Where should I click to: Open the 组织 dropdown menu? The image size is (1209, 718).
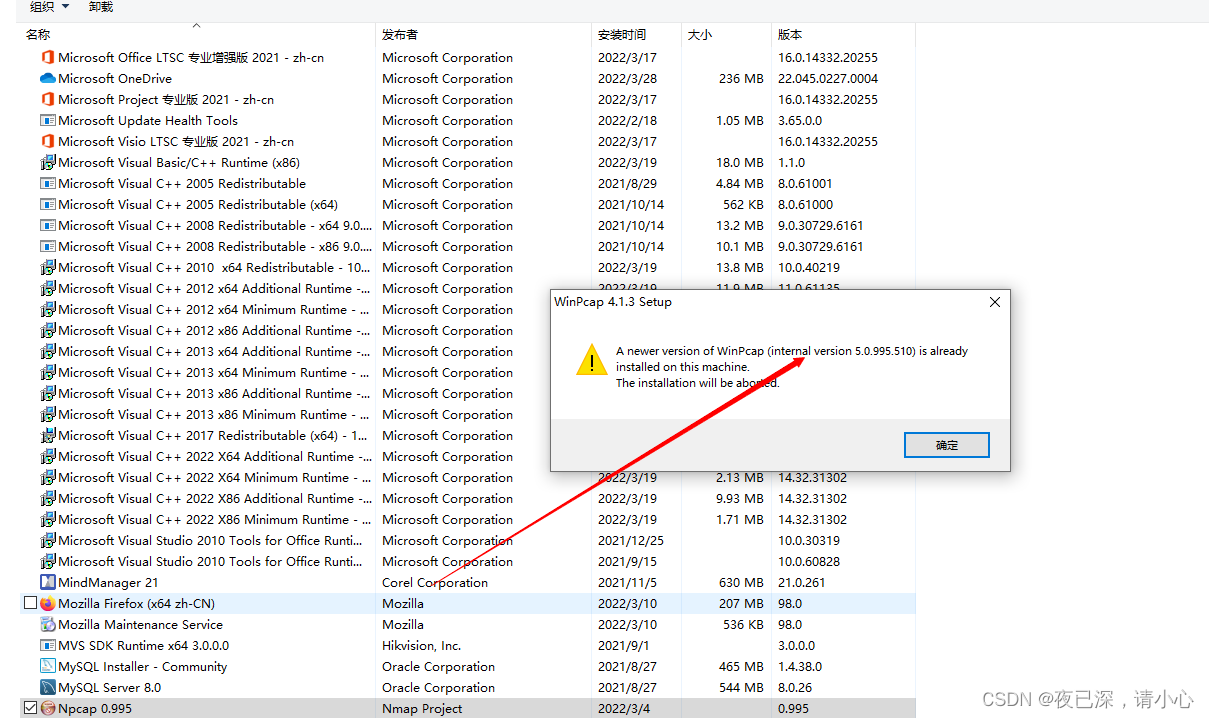(x=50, y=6)
